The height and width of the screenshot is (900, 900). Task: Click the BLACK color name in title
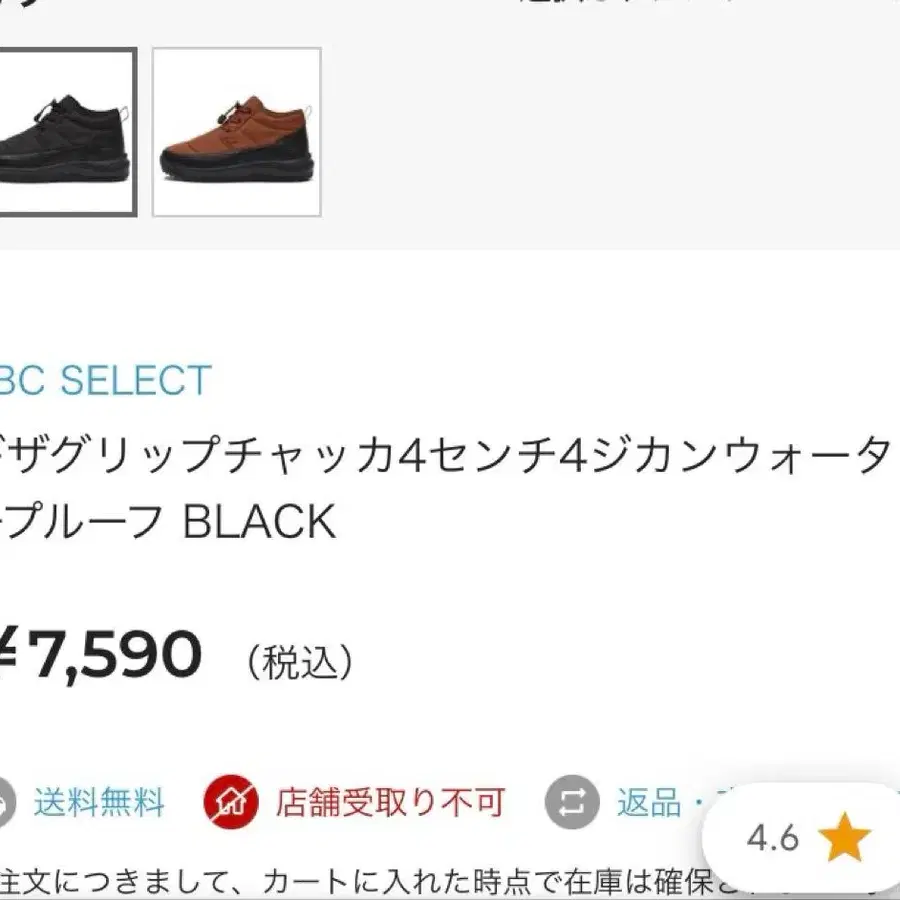[x=258, y=521]
